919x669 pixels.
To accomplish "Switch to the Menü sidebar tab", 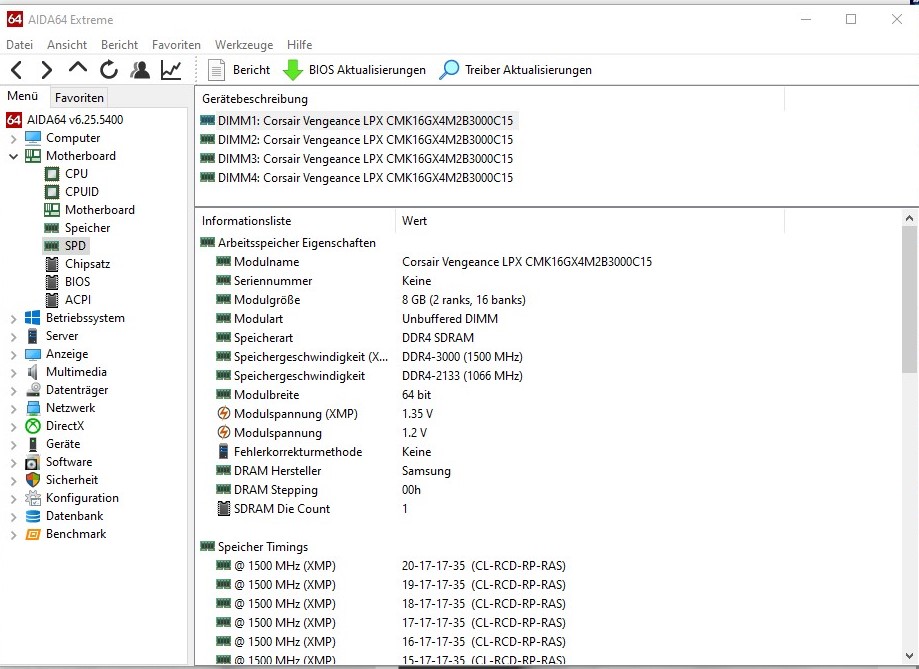I will (x=23, y=96).
